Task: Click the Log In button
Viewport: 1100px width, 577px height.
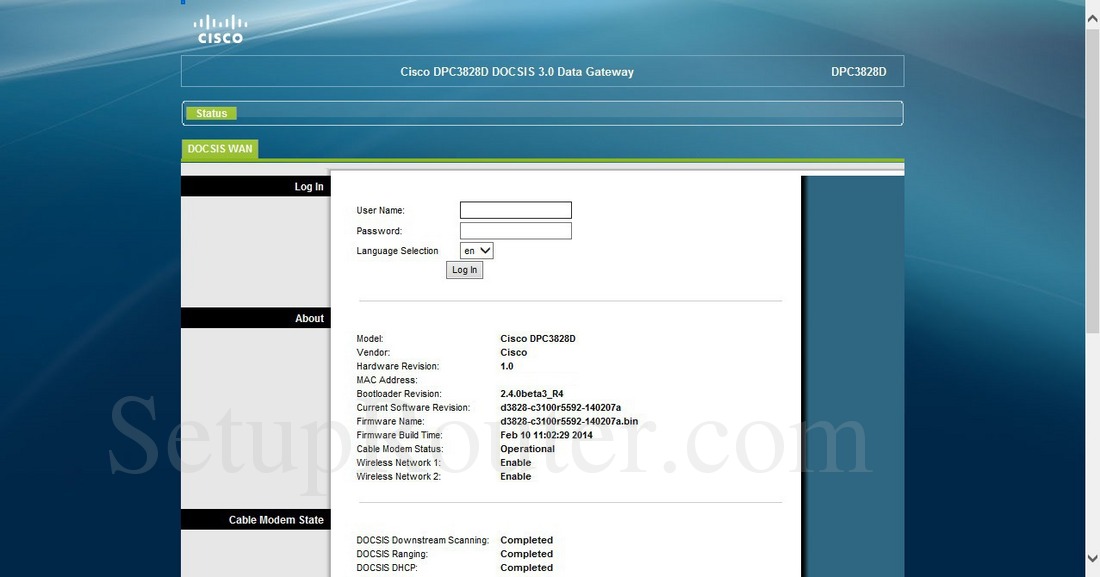Action: [464, 270]
